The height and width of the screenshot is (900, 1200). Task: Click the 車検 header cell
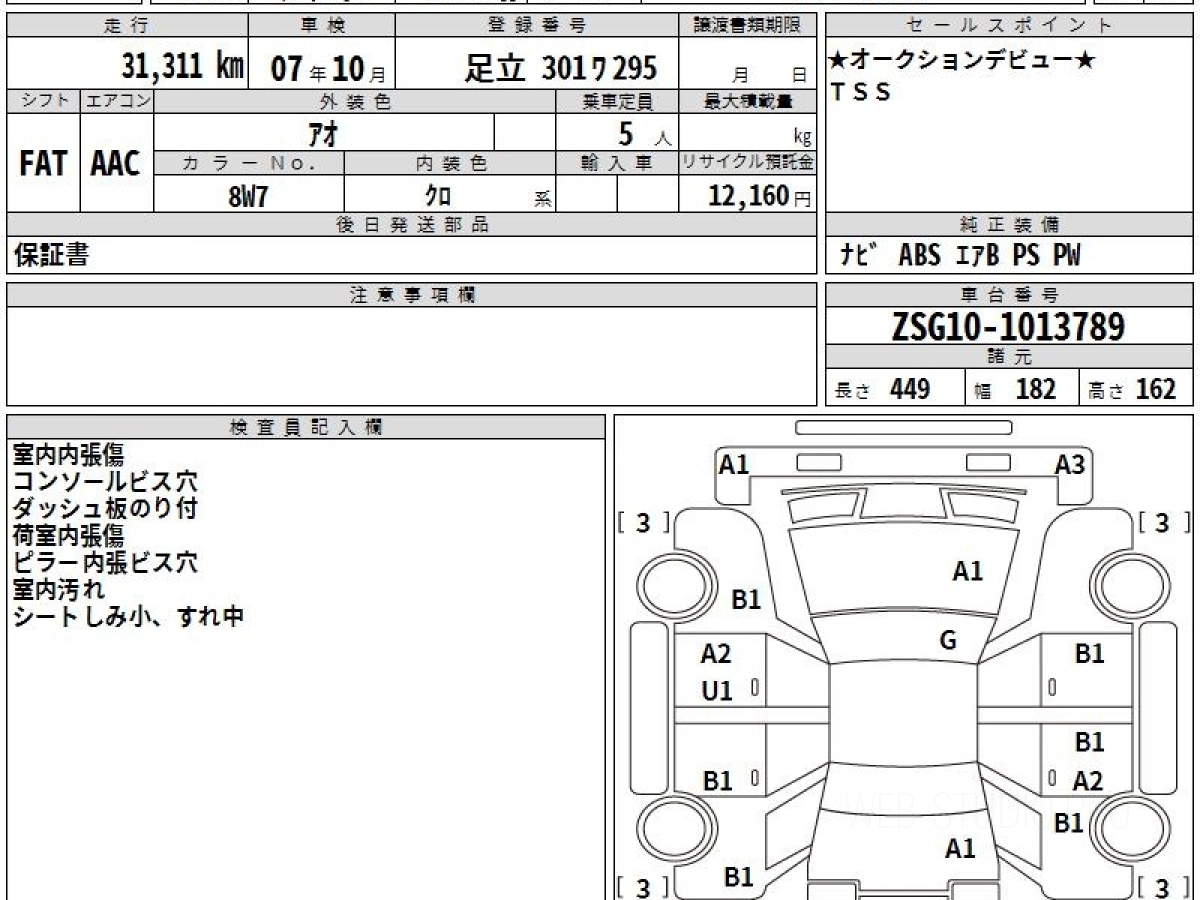[x=321, y=26]
